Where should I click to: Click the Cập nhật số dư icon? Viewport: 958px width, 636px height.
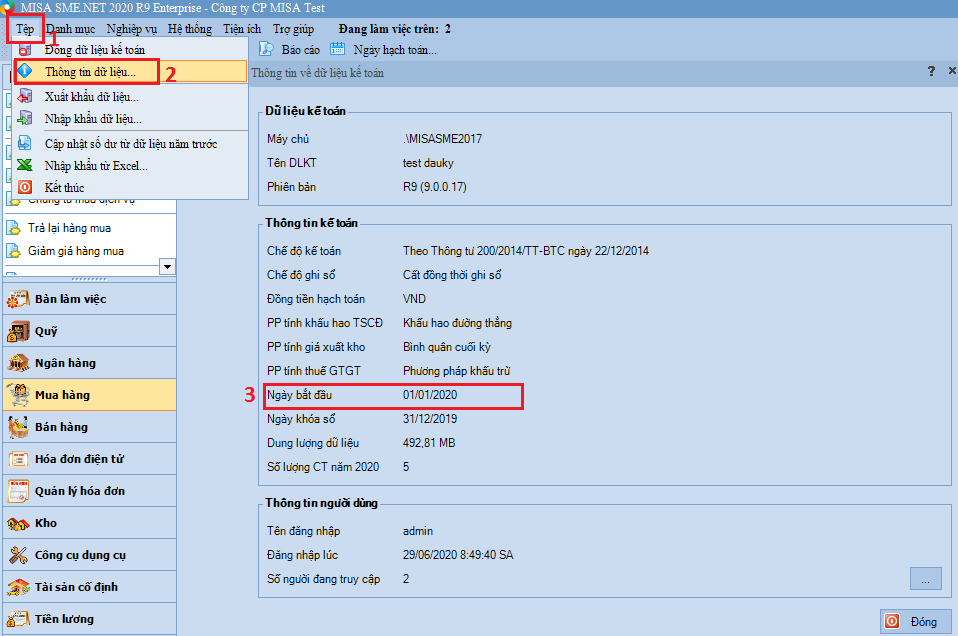pos(25,143)
